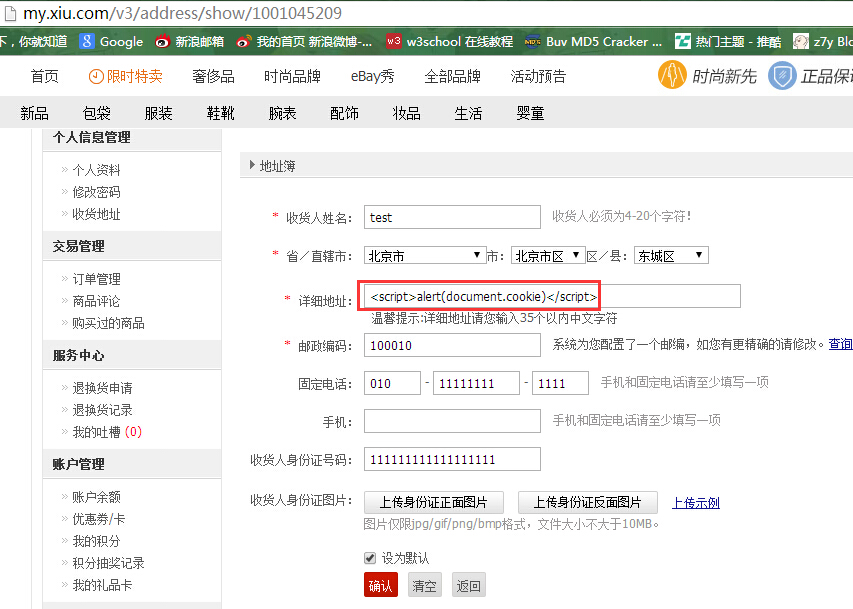The height and width of the screenshot is (609, 853).
Task: Focus the 邮政编码 field showing 100010
Action: point(452,345)
